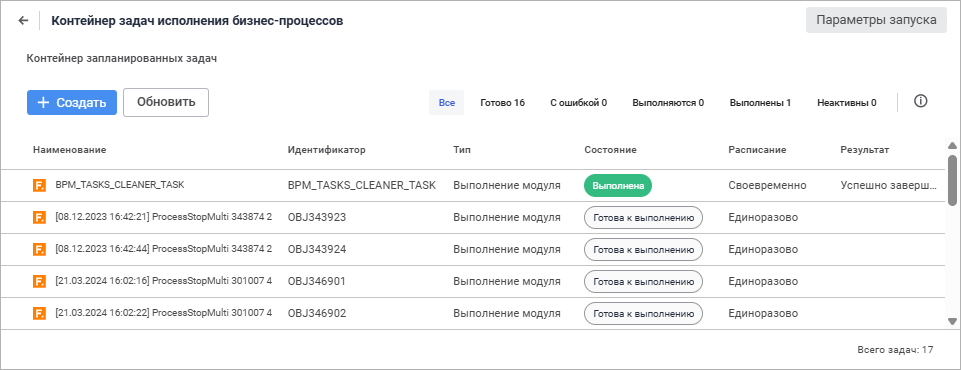Click the Идентификатор column header
The width and height of the screenshot is (961, 370).
pos(327,150)
